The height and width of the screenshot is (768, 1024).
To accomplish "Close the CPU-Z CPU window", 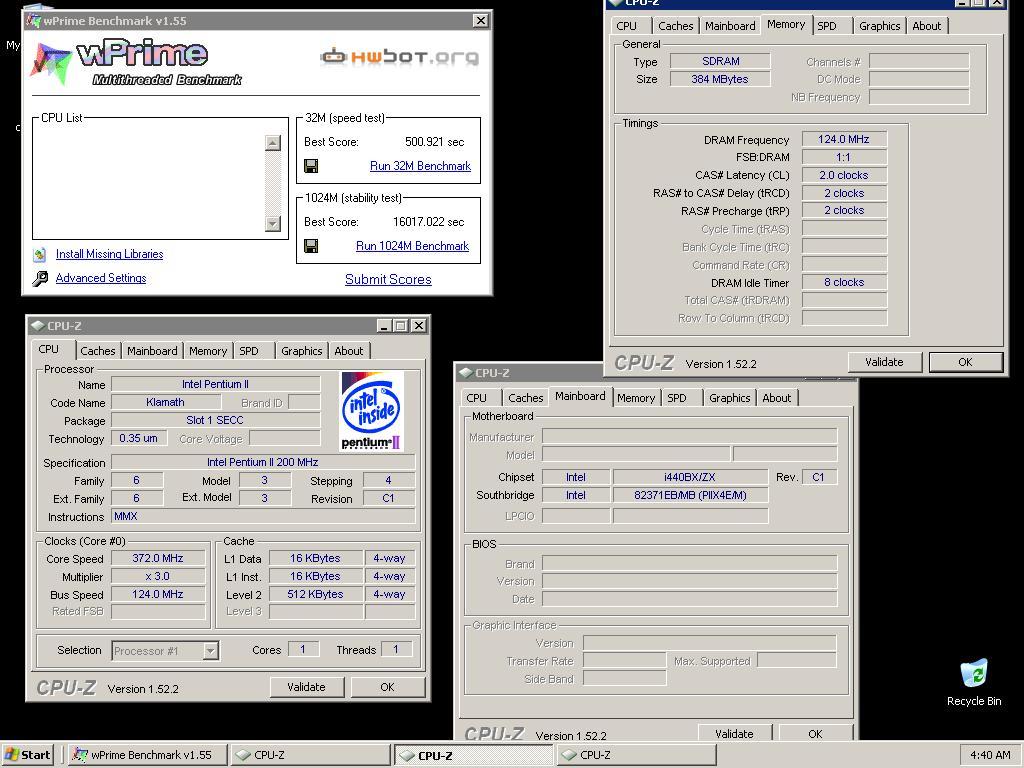I will 419,326.
